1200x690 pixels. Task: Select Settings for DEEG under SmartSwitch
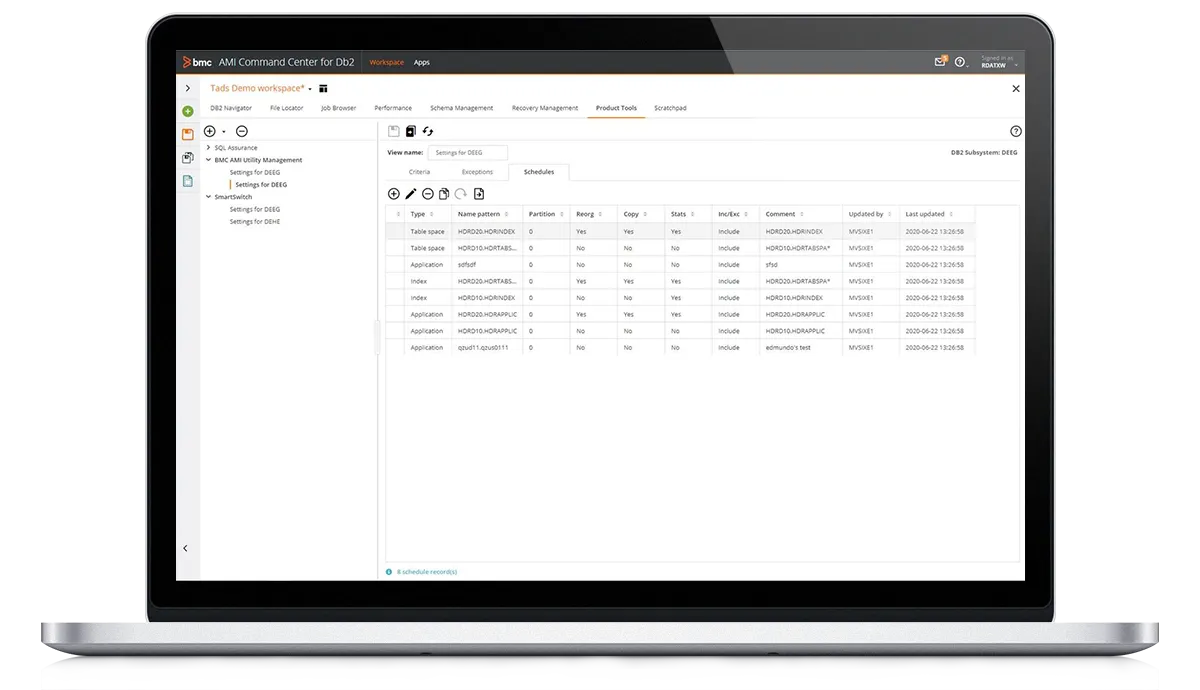255,209
